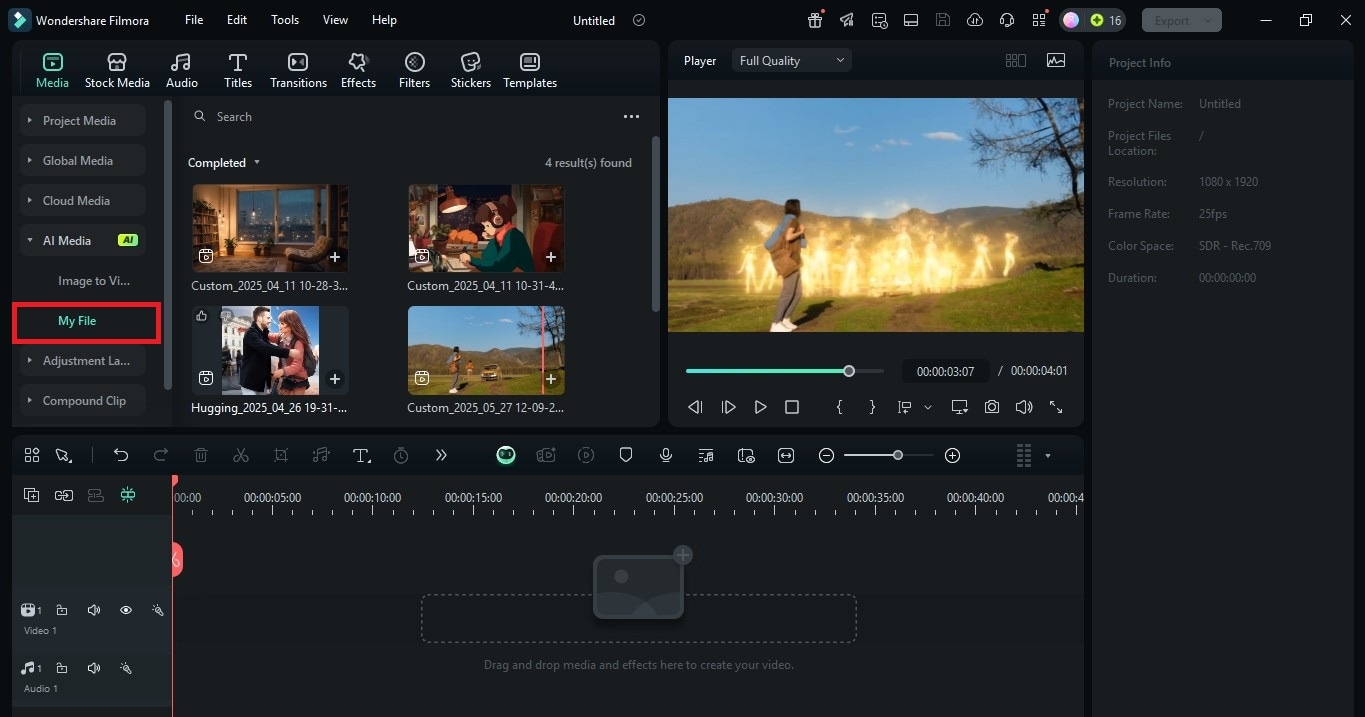Screen dimensions: 1365x717
Task: Split clip with scissors tool
Action: click(240, 455)
